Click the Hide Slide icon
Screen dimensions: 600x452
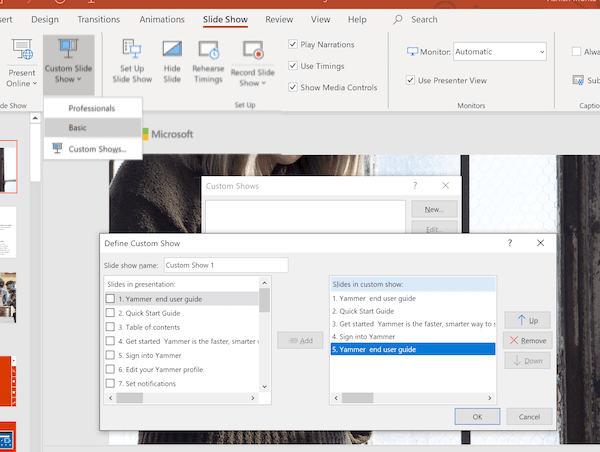coord(172,49)
